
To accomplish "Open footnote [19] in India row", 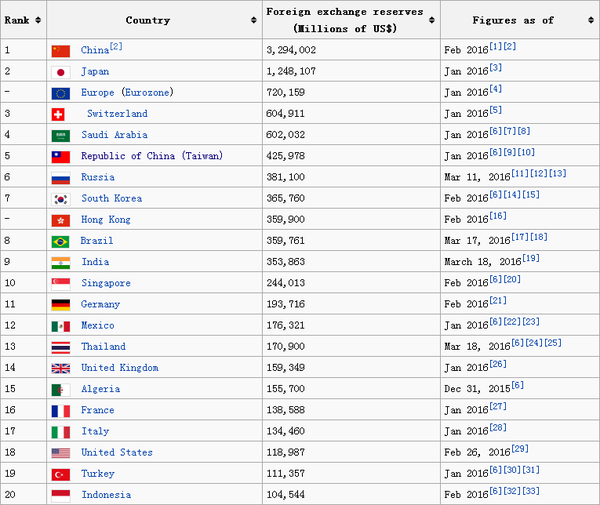I will coord(531,258).
